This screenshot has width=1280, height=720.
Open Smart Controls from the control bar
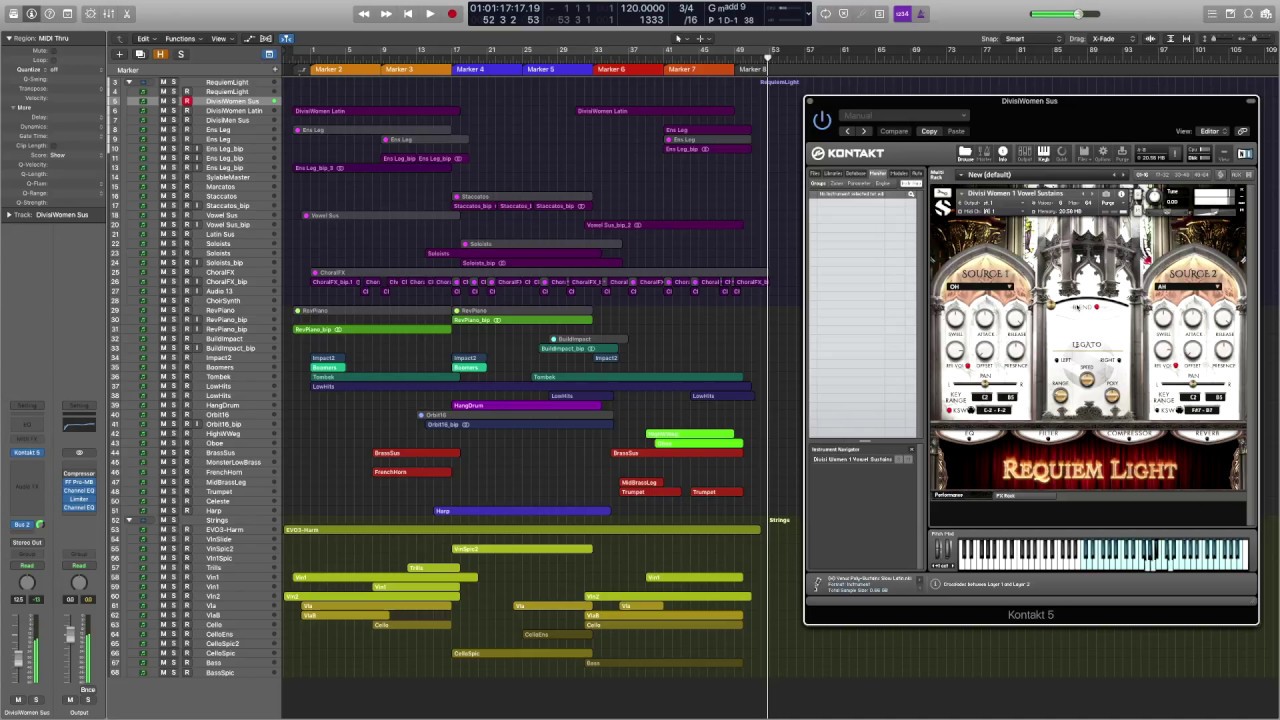pos(91,14)
